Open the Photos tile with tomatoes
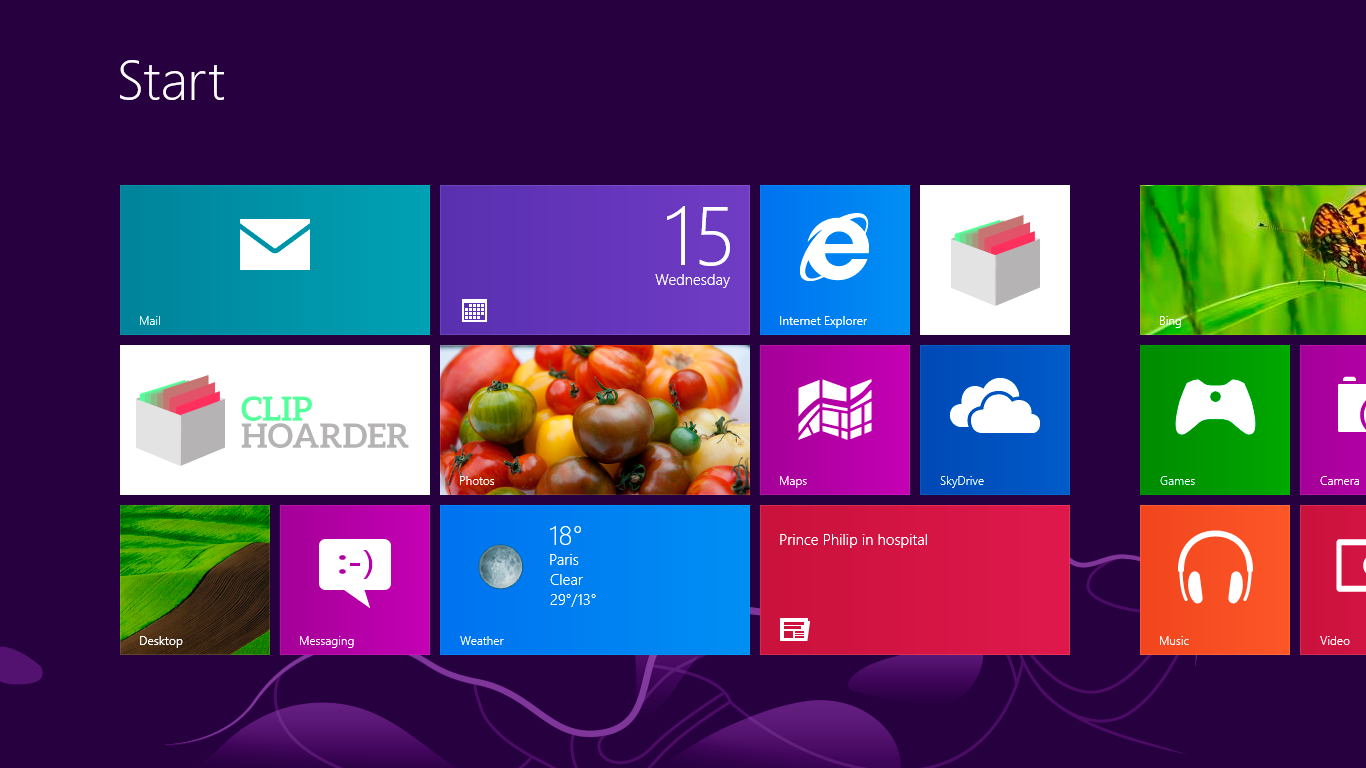 595,420
